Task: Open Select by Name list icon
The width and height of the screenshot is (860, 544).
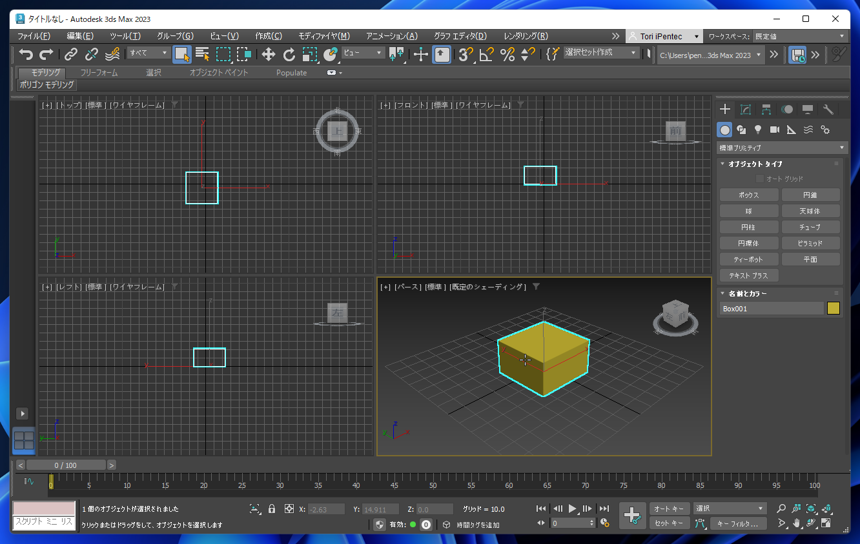Action: pyautogui.click(x=202, y=54)
